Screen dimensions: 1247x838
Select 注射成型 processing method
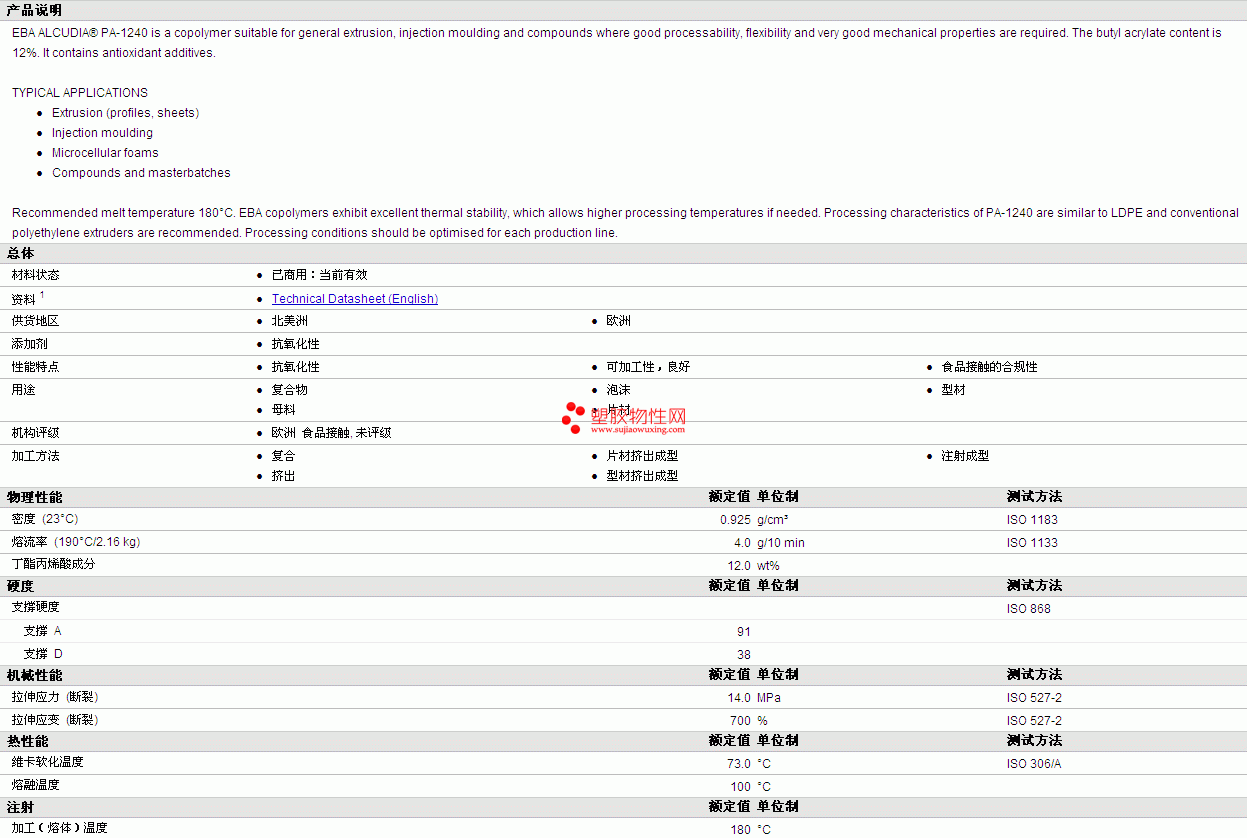point(965,456)
